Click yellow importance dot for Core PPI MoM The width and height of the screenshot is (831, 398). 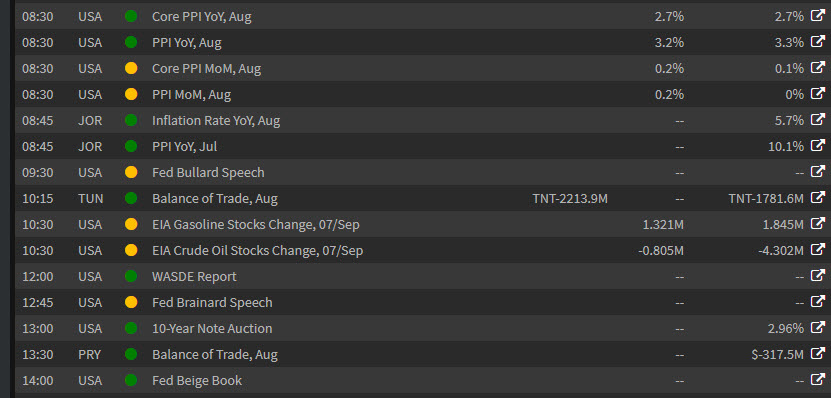pyautogui.click(x=131, y=68)
